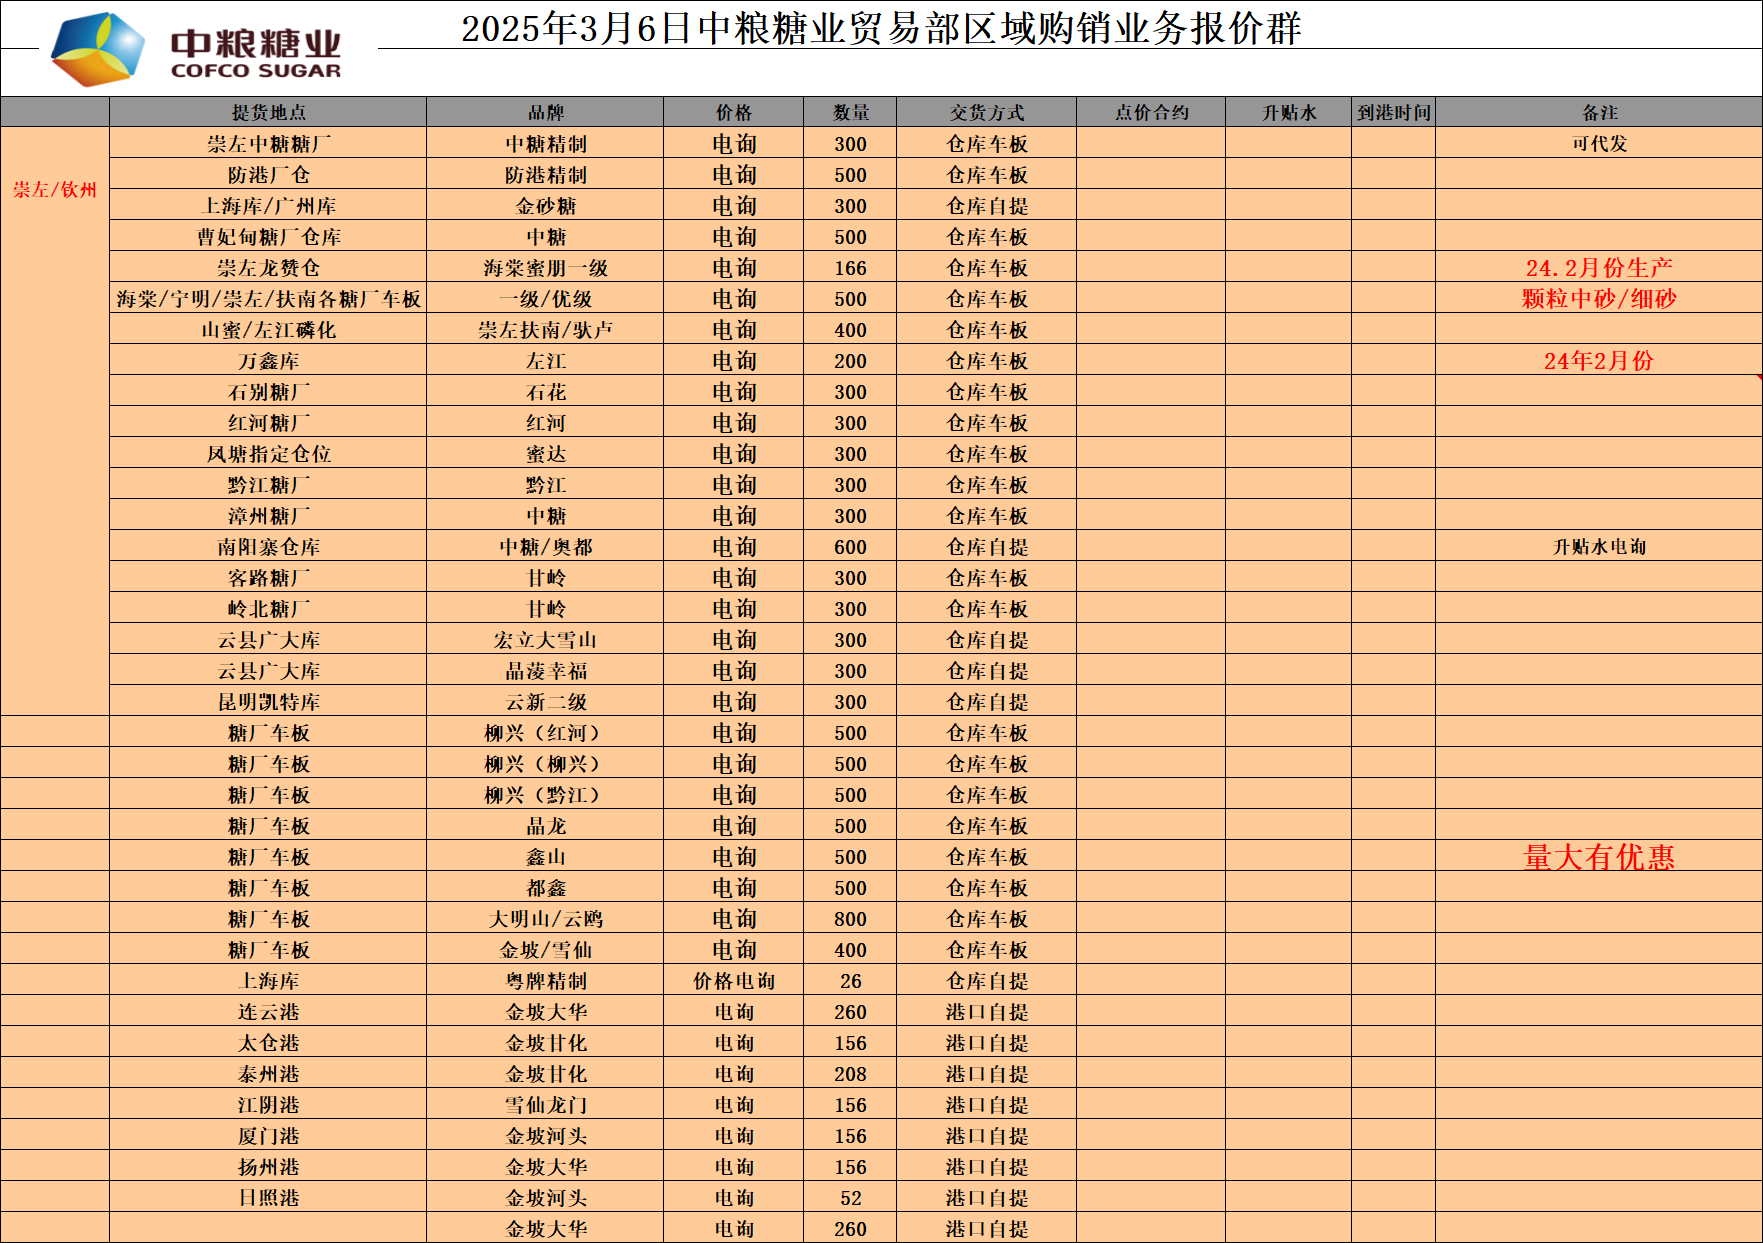1763x1243 pixels.
Task: Select the 数量 column header
Action: click(850, 113)
